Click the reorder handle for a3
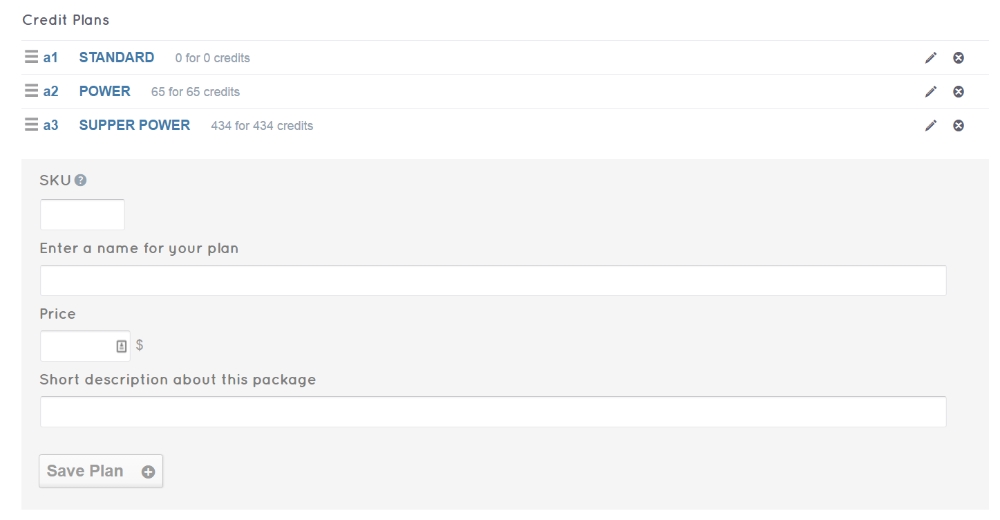This screenshot has width=1000, height=520. 31,125
